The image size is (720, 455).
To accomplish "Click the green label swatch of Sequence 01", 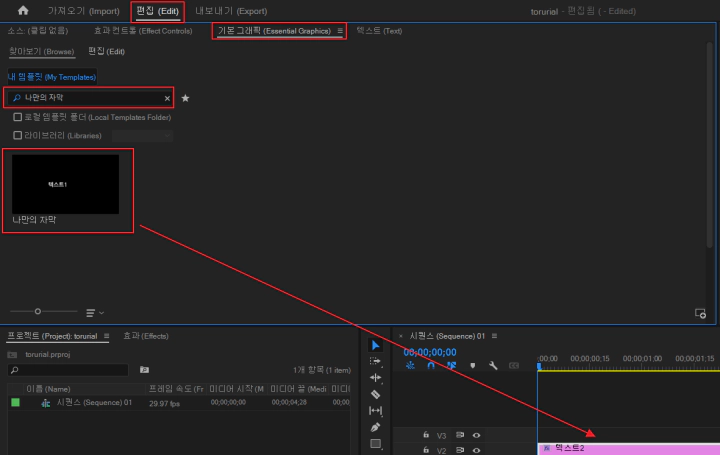I will 16,403.
